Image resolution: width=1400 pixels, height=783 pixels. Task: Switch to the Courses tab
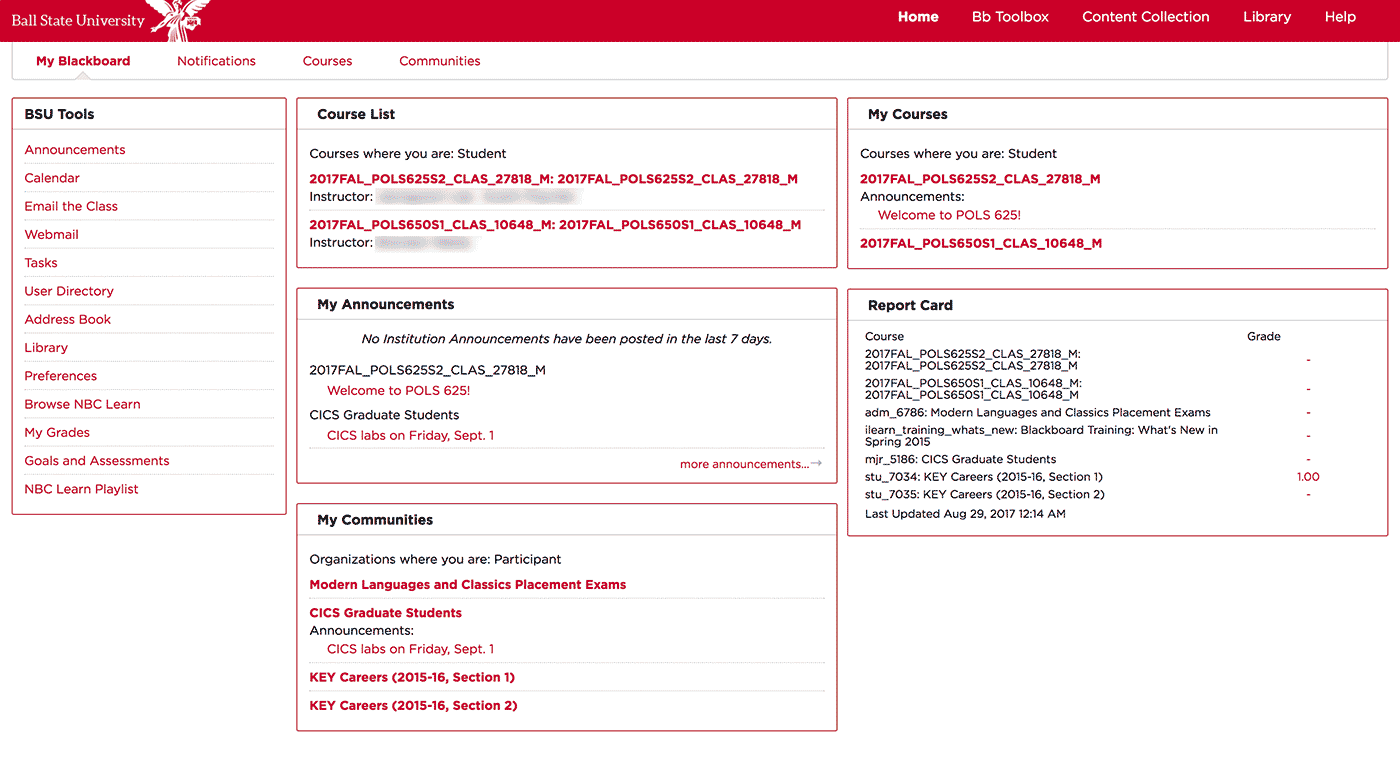[327, 61]
